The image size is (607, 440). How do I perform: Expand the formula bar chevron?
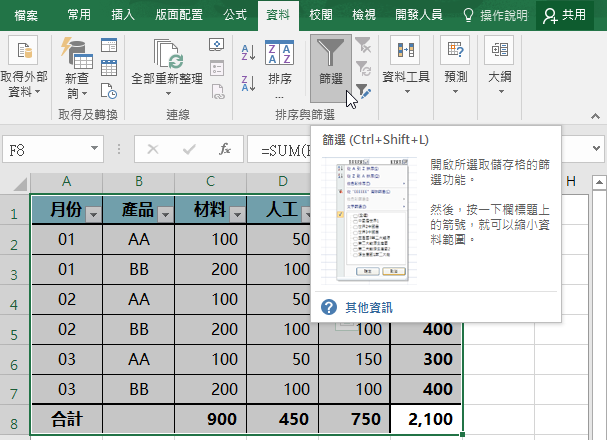click(x=596, y=148)
